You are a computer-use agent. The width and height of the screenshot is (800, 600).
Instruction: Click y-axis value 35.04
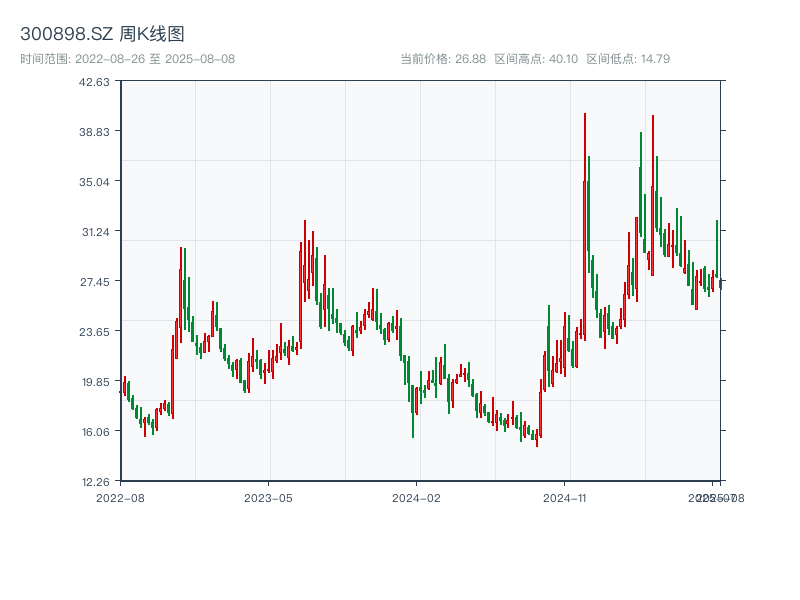tap(94, 182)
